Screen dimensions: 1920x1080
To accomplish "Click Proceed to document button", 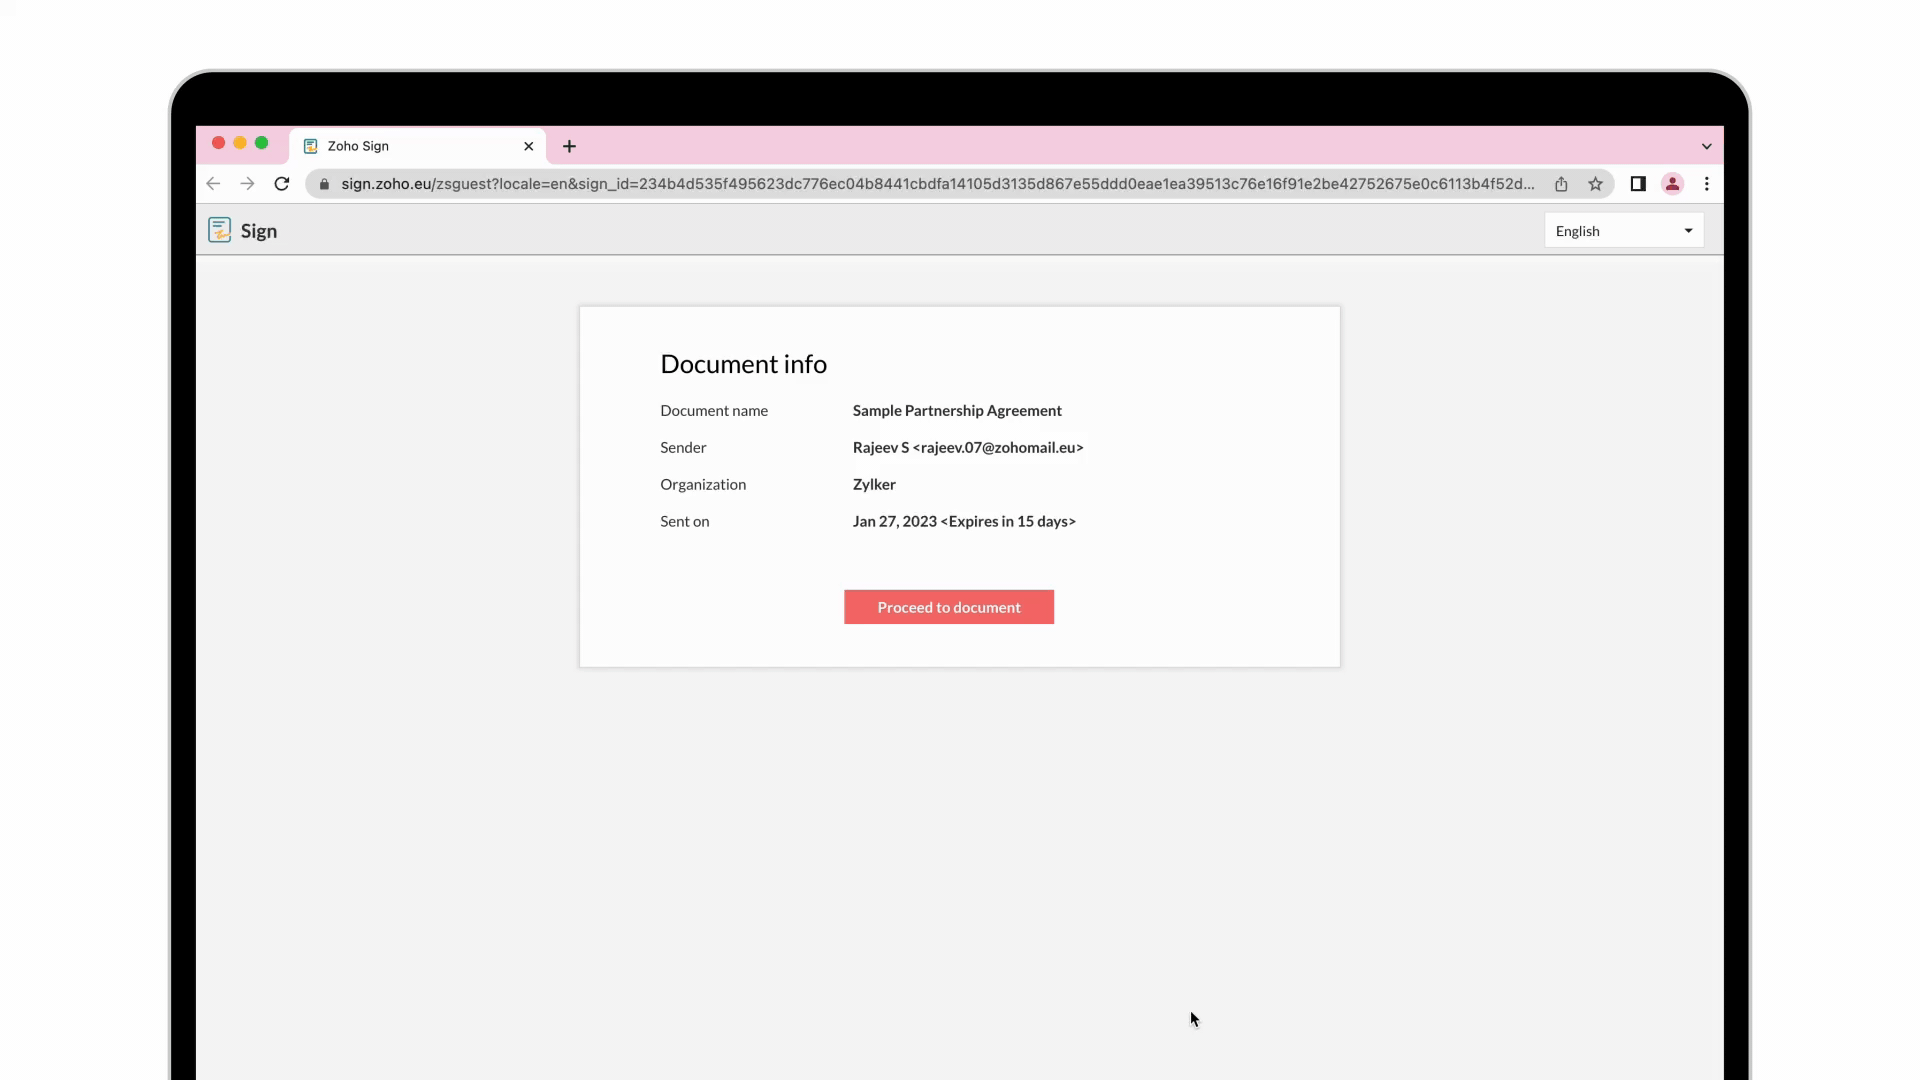I will point(948,607).
